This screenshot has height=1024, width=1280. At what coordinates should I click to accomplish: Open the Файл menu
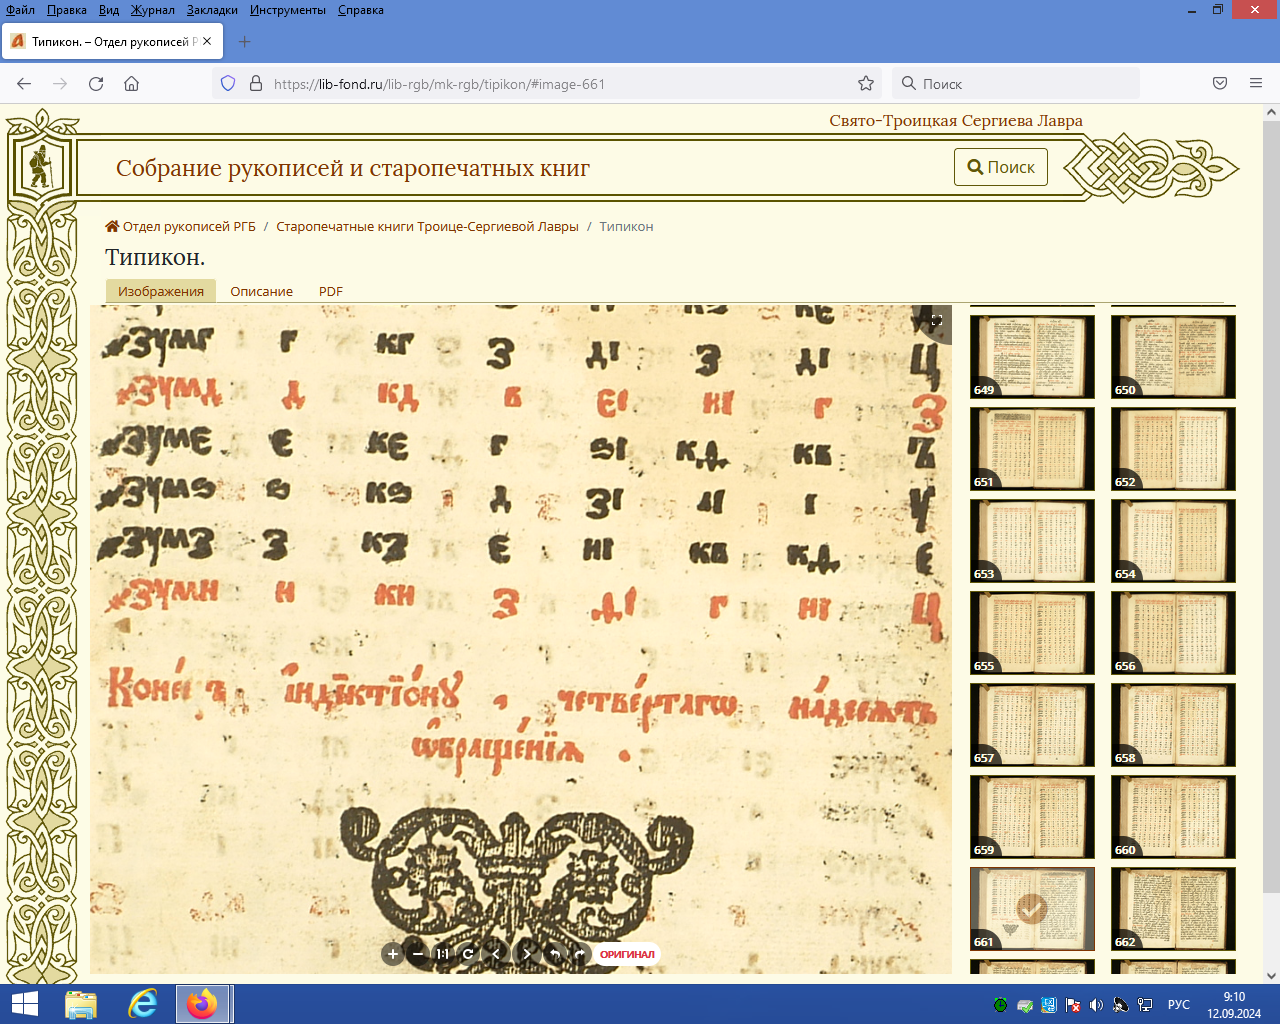(21, 10)
